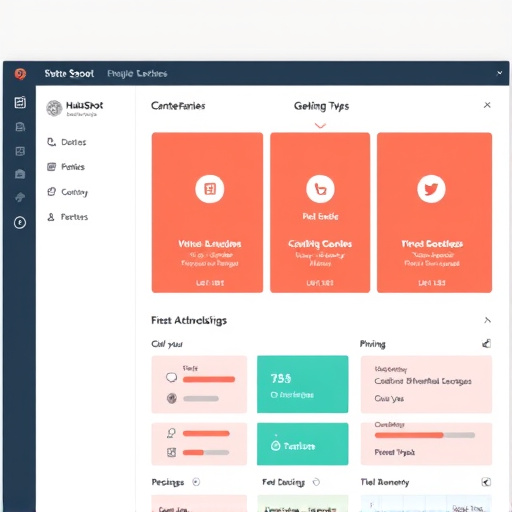Click the refresh icon next to Fel Cading

316,482
